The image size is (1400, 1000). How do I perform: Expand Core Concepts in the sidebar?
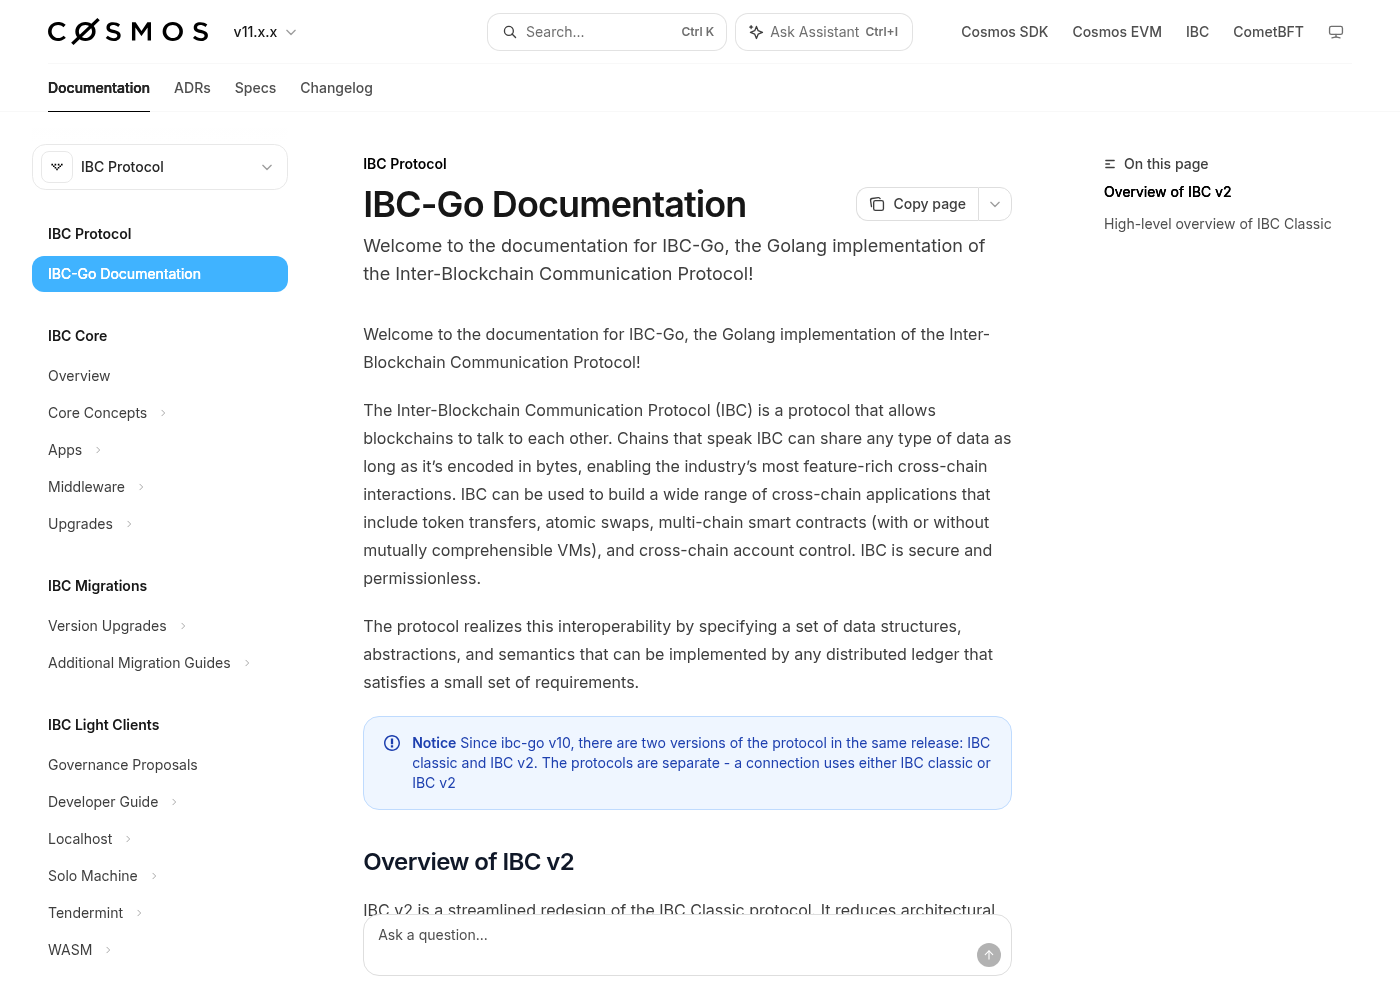click(163, 413)
